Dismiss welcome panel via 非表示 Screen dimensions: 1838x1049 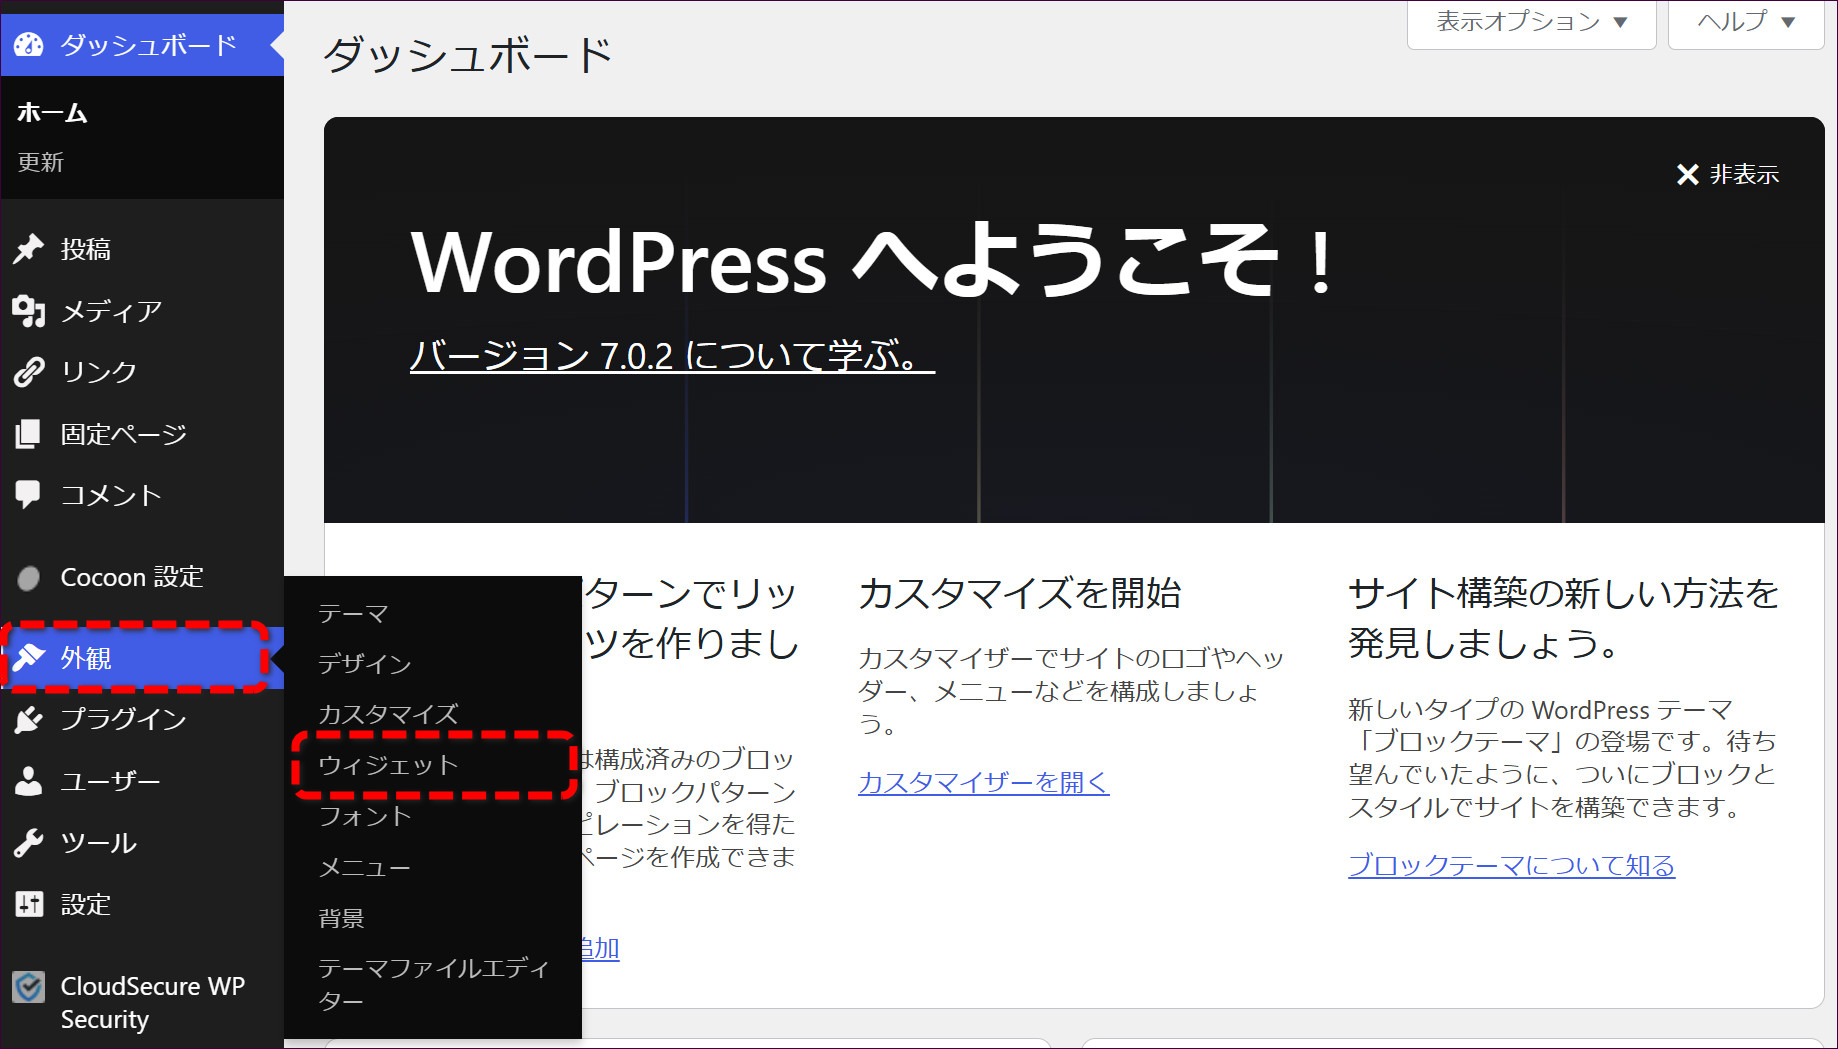1728,175
